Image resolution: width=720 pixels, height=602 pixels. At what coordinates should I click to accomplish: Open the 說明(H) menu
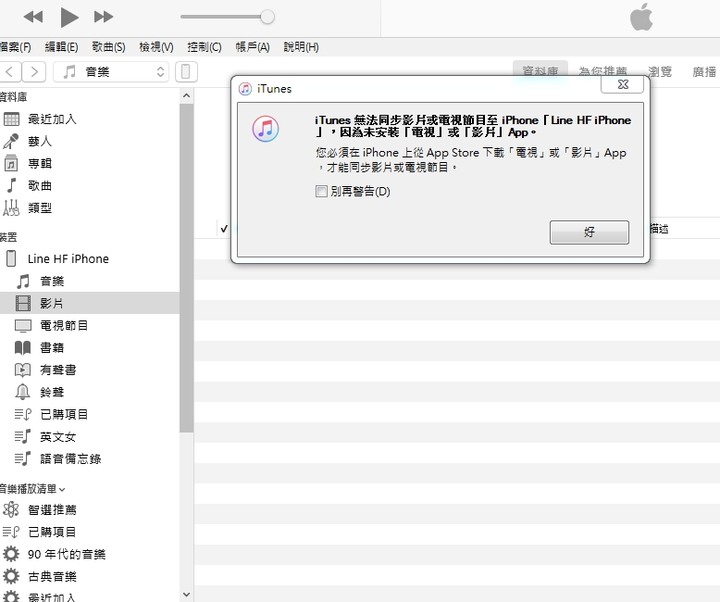click(301, 47)
